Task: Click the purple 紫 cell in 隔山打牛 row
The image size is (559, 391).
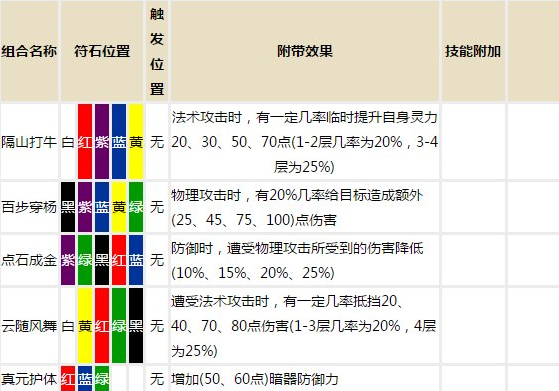Action: coord(102,142)
